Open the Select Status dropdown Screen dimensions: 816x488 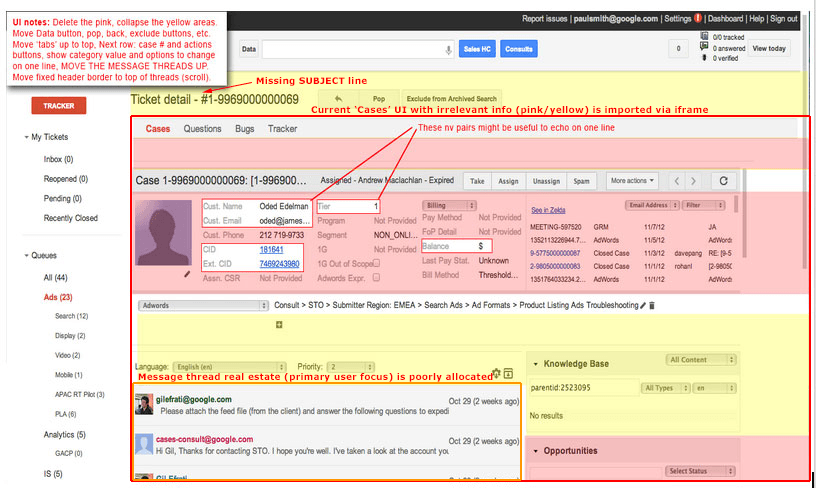point(700,471)
